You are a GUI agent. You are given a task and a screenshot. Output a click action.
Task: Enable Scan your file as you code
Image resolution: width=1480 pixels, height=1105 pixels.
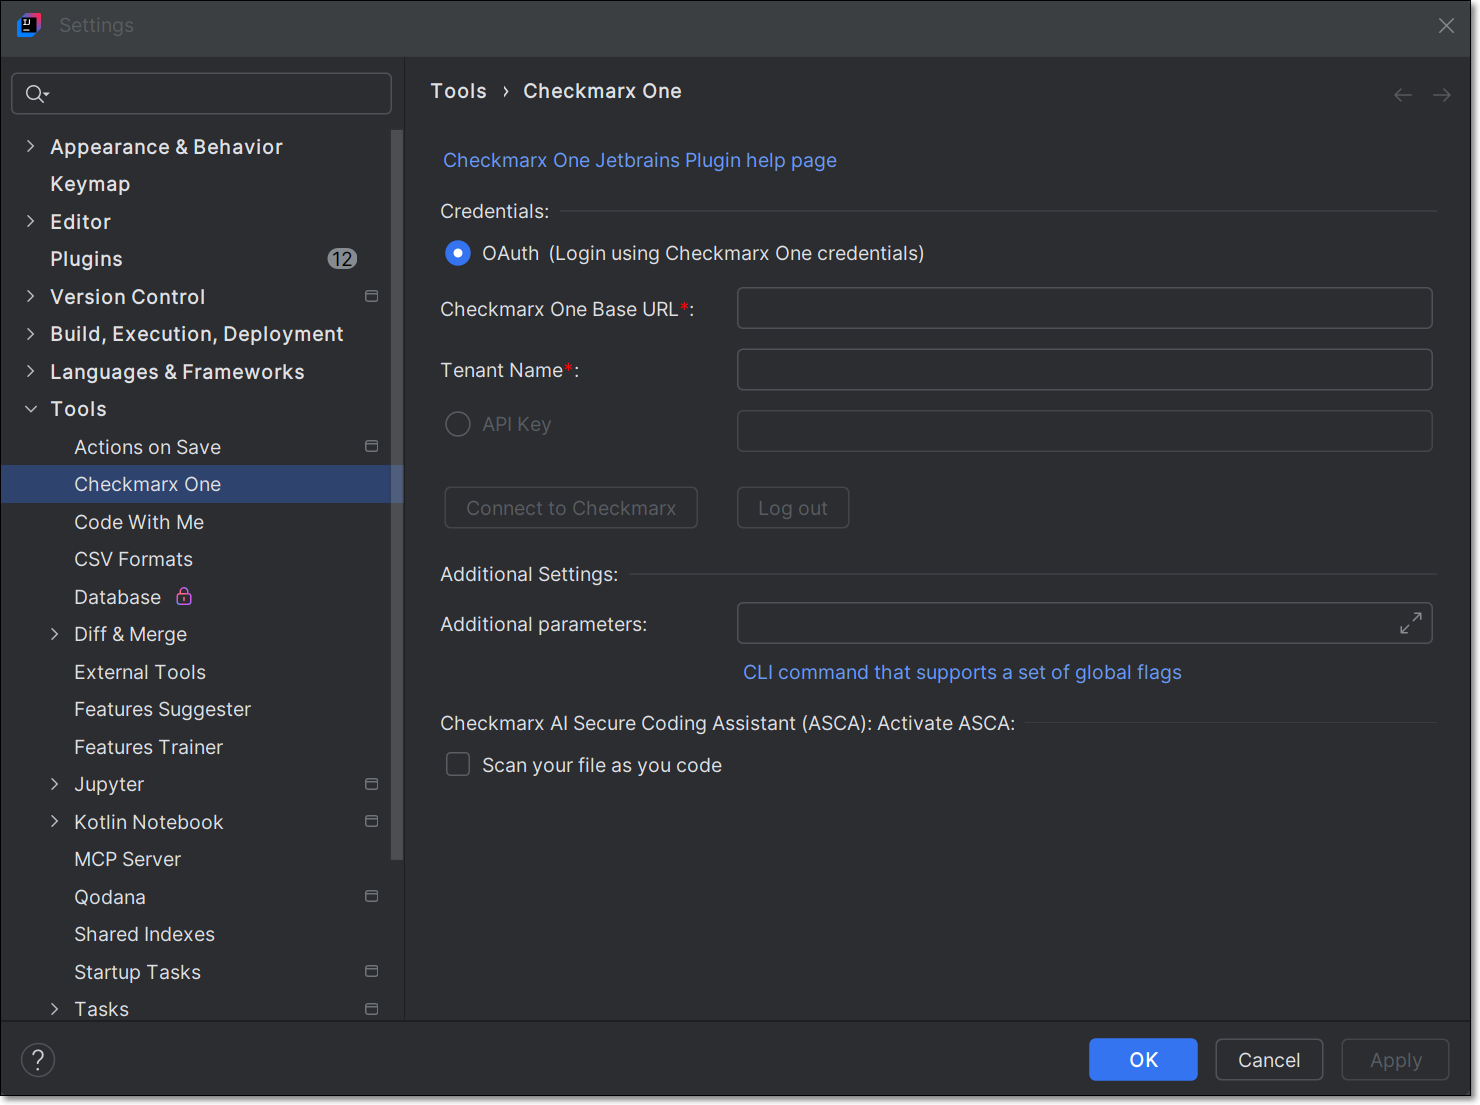458,765
